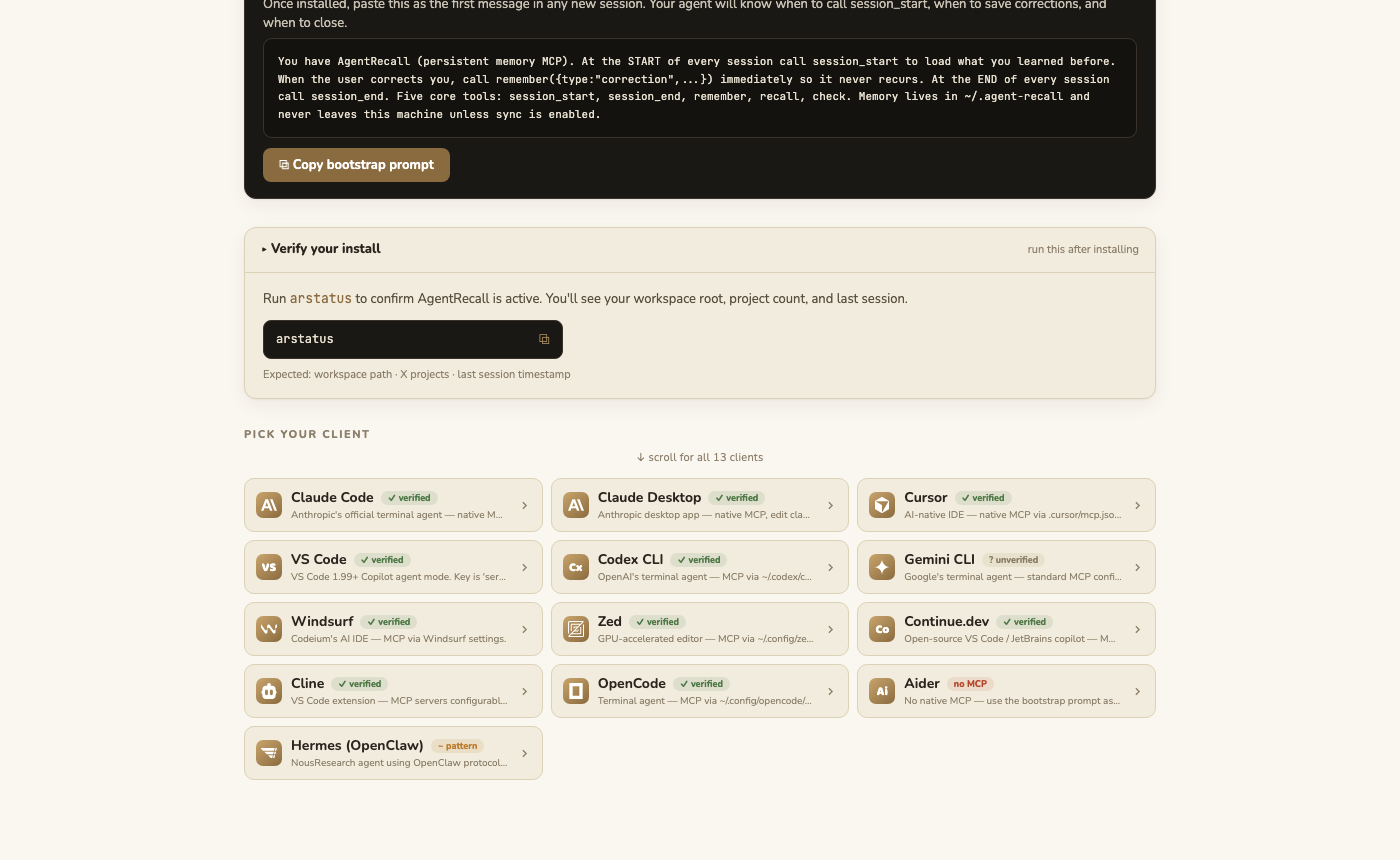This screenshot has width=1400, height=860.
Task: Click the unverified badge on Gemini CLI
Action: tap(1014, 560)
